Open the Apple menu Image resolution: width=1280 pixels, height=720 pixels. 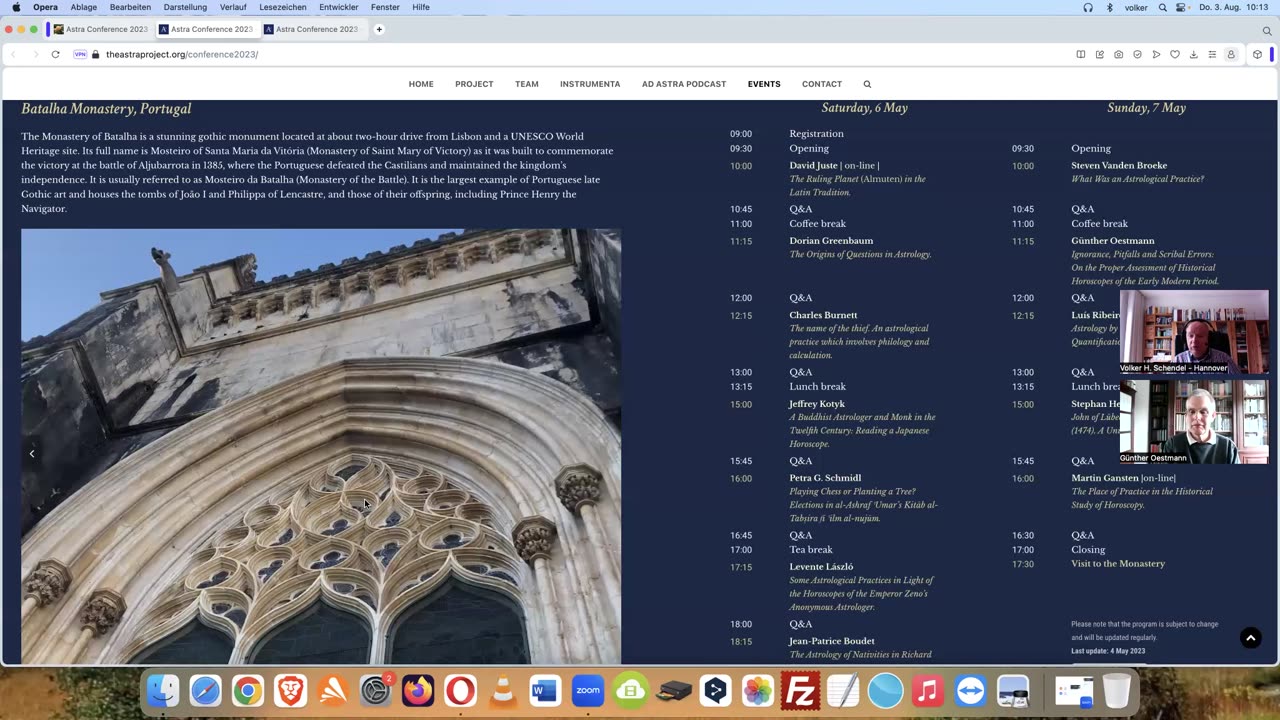(16, 7)
